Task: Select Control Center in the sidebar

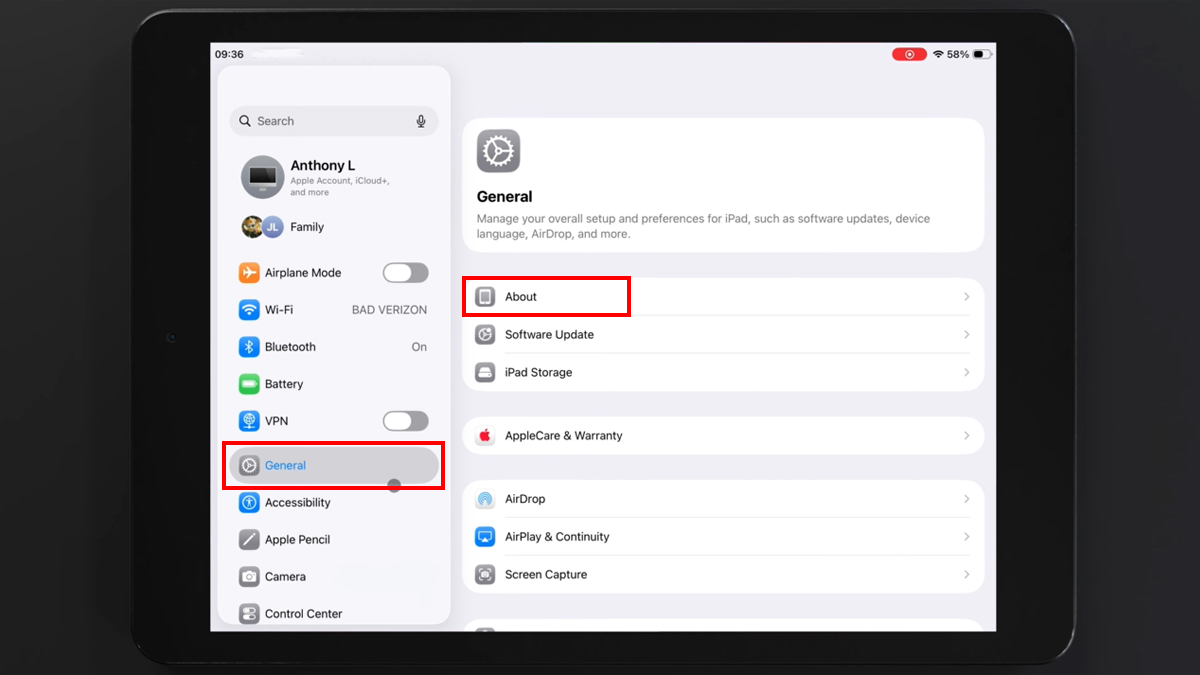Action: (x=334, y=614)
